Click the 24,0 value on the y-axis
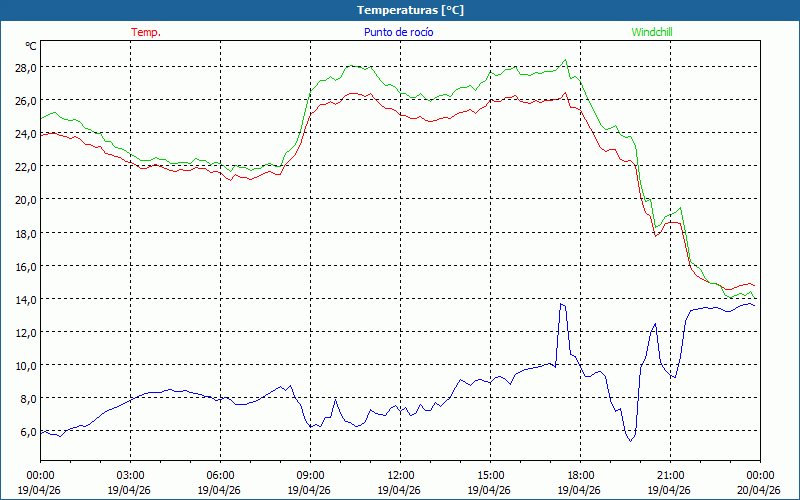800x500 pixels. point(24,133)
